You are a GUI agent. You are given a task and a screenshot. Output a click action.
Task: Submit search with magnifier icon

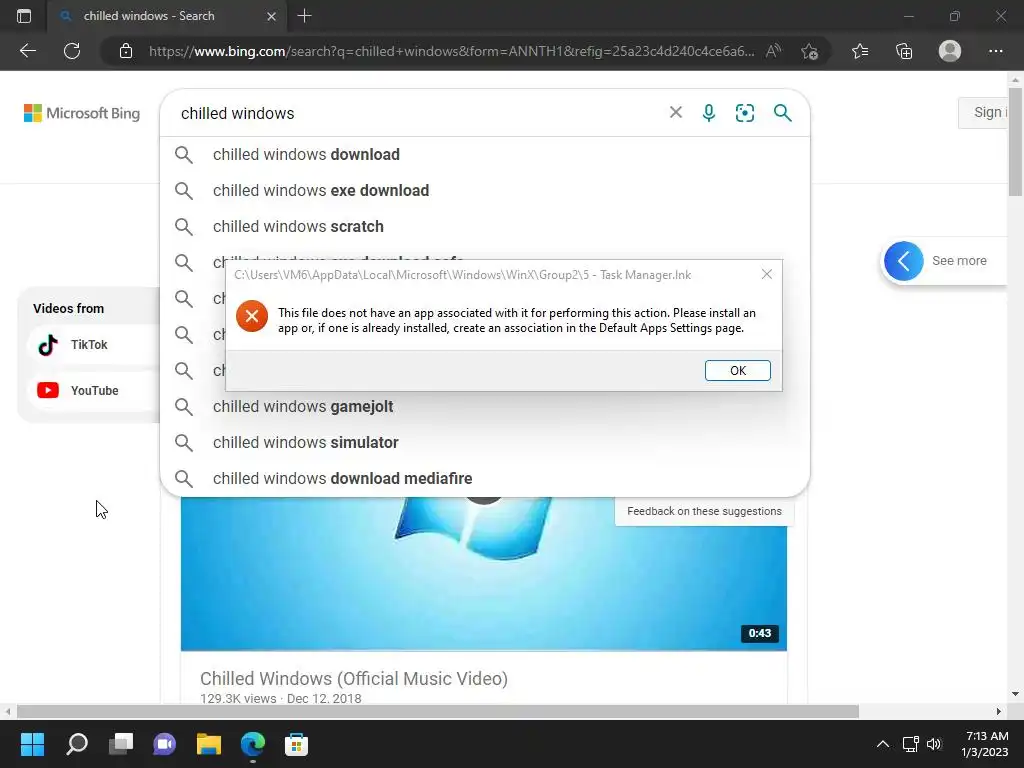782,113
